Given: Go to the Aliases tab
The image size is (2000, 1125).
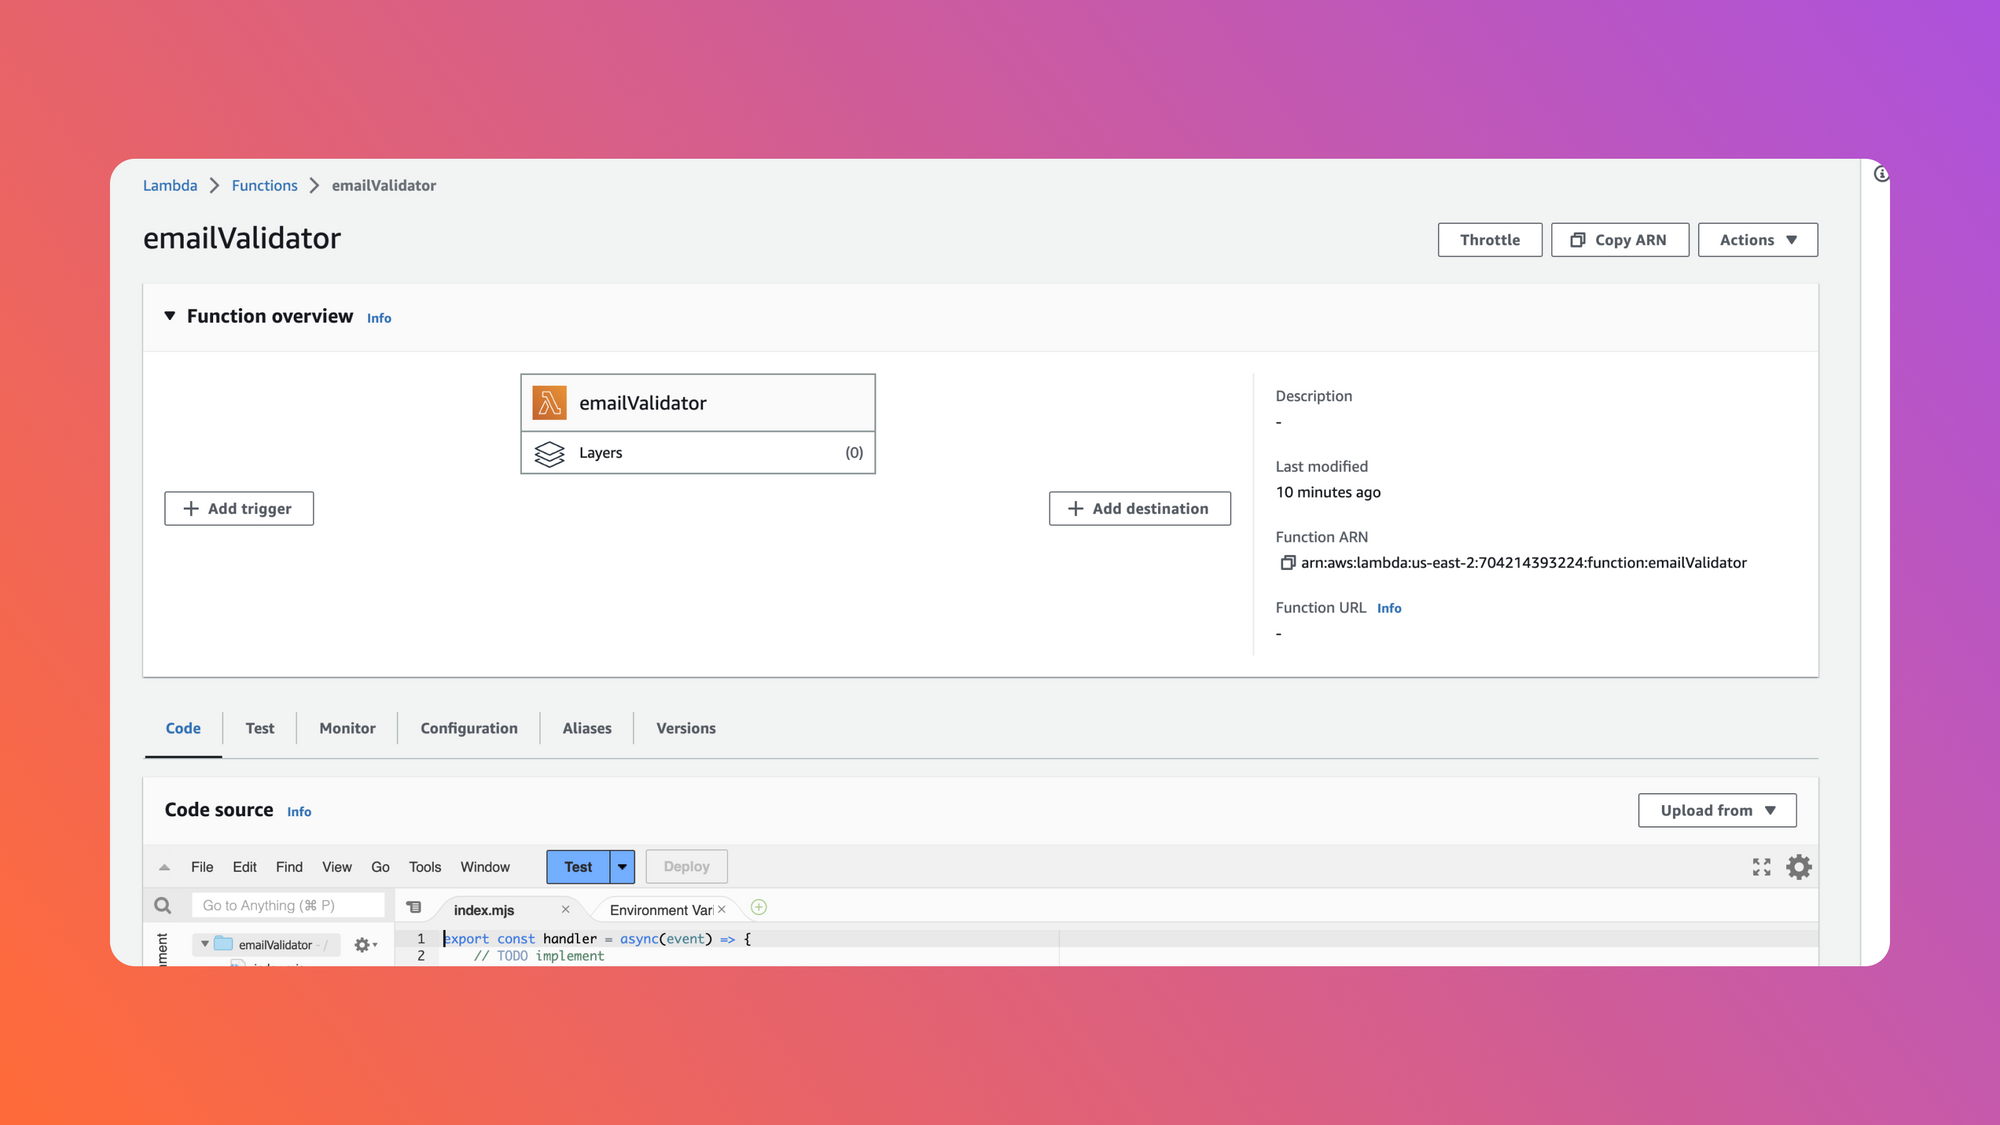Looking at the screenshot, I should point(587,729).
